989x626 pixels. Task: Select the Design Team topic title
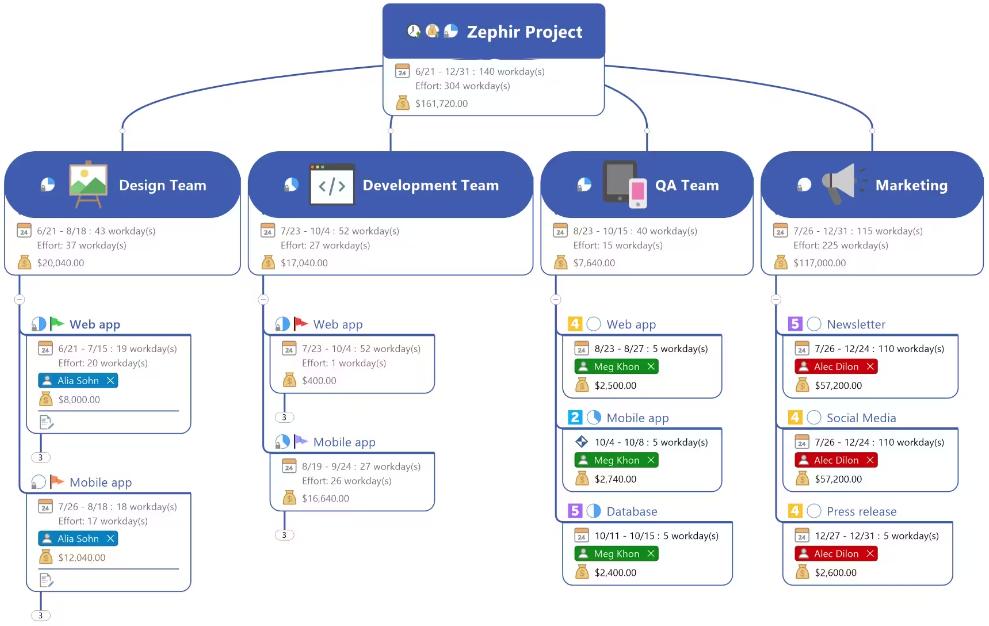[163, 185]
